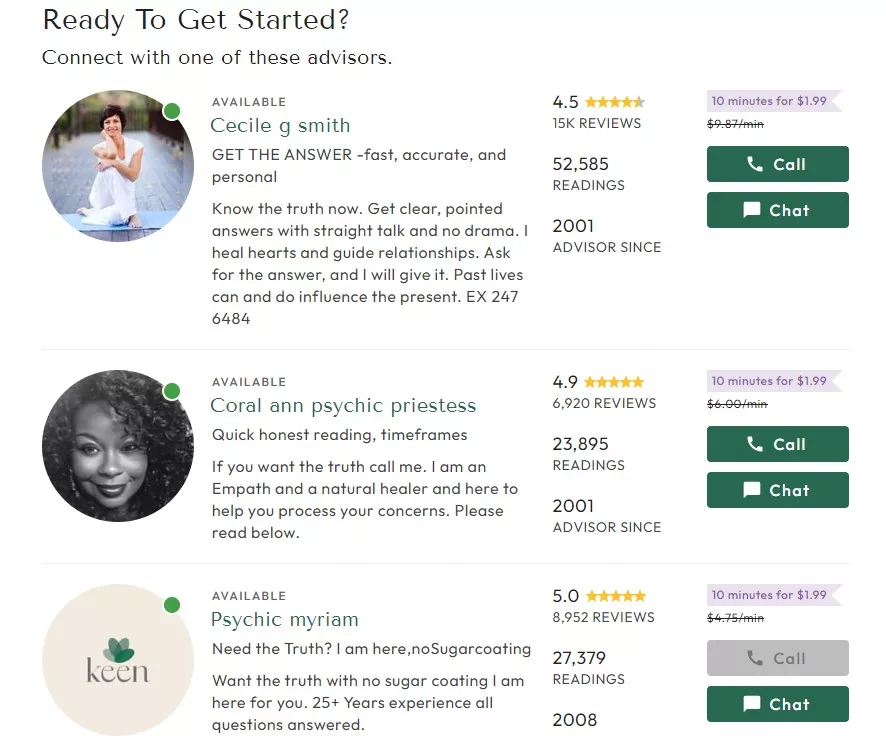Click Psychic myriam's Chat button
The image size is (886, 736).
click(x=777, y=704)
